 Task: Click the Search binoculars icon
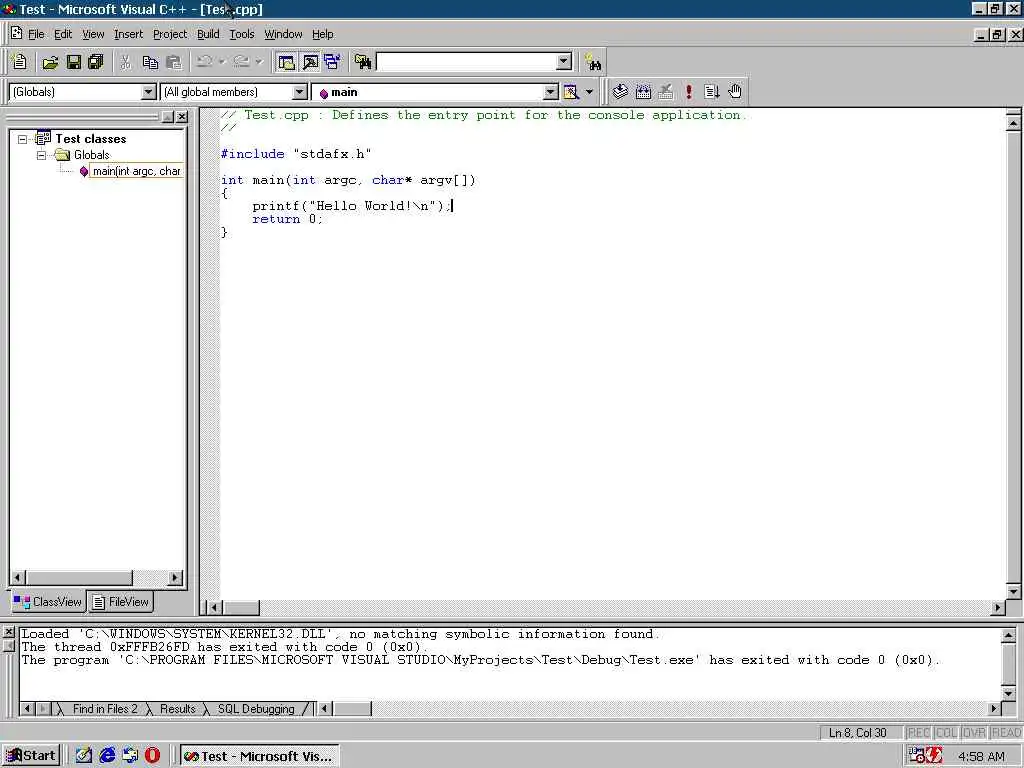(x=593, y=63)
